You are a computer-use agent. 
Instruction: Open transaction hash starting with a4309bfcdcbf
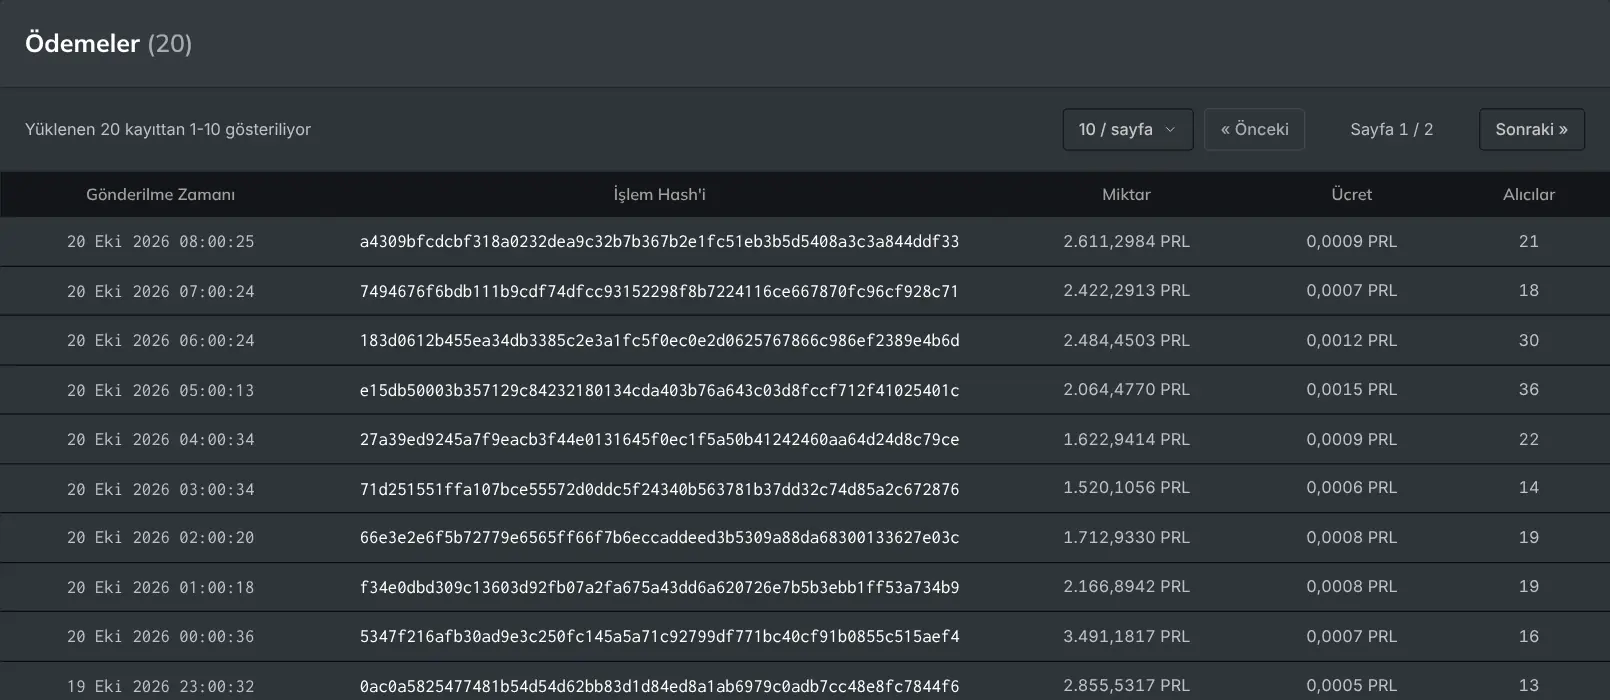(x=659, y=241)
